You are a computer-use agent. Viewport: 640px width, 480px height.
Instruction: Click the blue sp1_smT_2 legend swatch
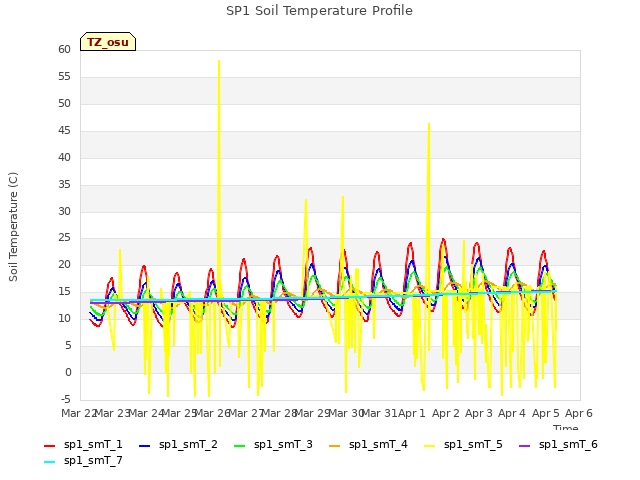(x=144, y=446)
